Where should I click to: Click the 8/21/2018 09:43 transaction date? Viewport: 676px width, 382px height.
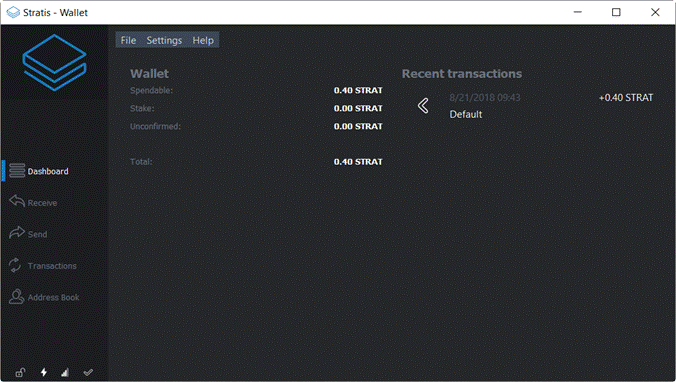click(485, 97)
